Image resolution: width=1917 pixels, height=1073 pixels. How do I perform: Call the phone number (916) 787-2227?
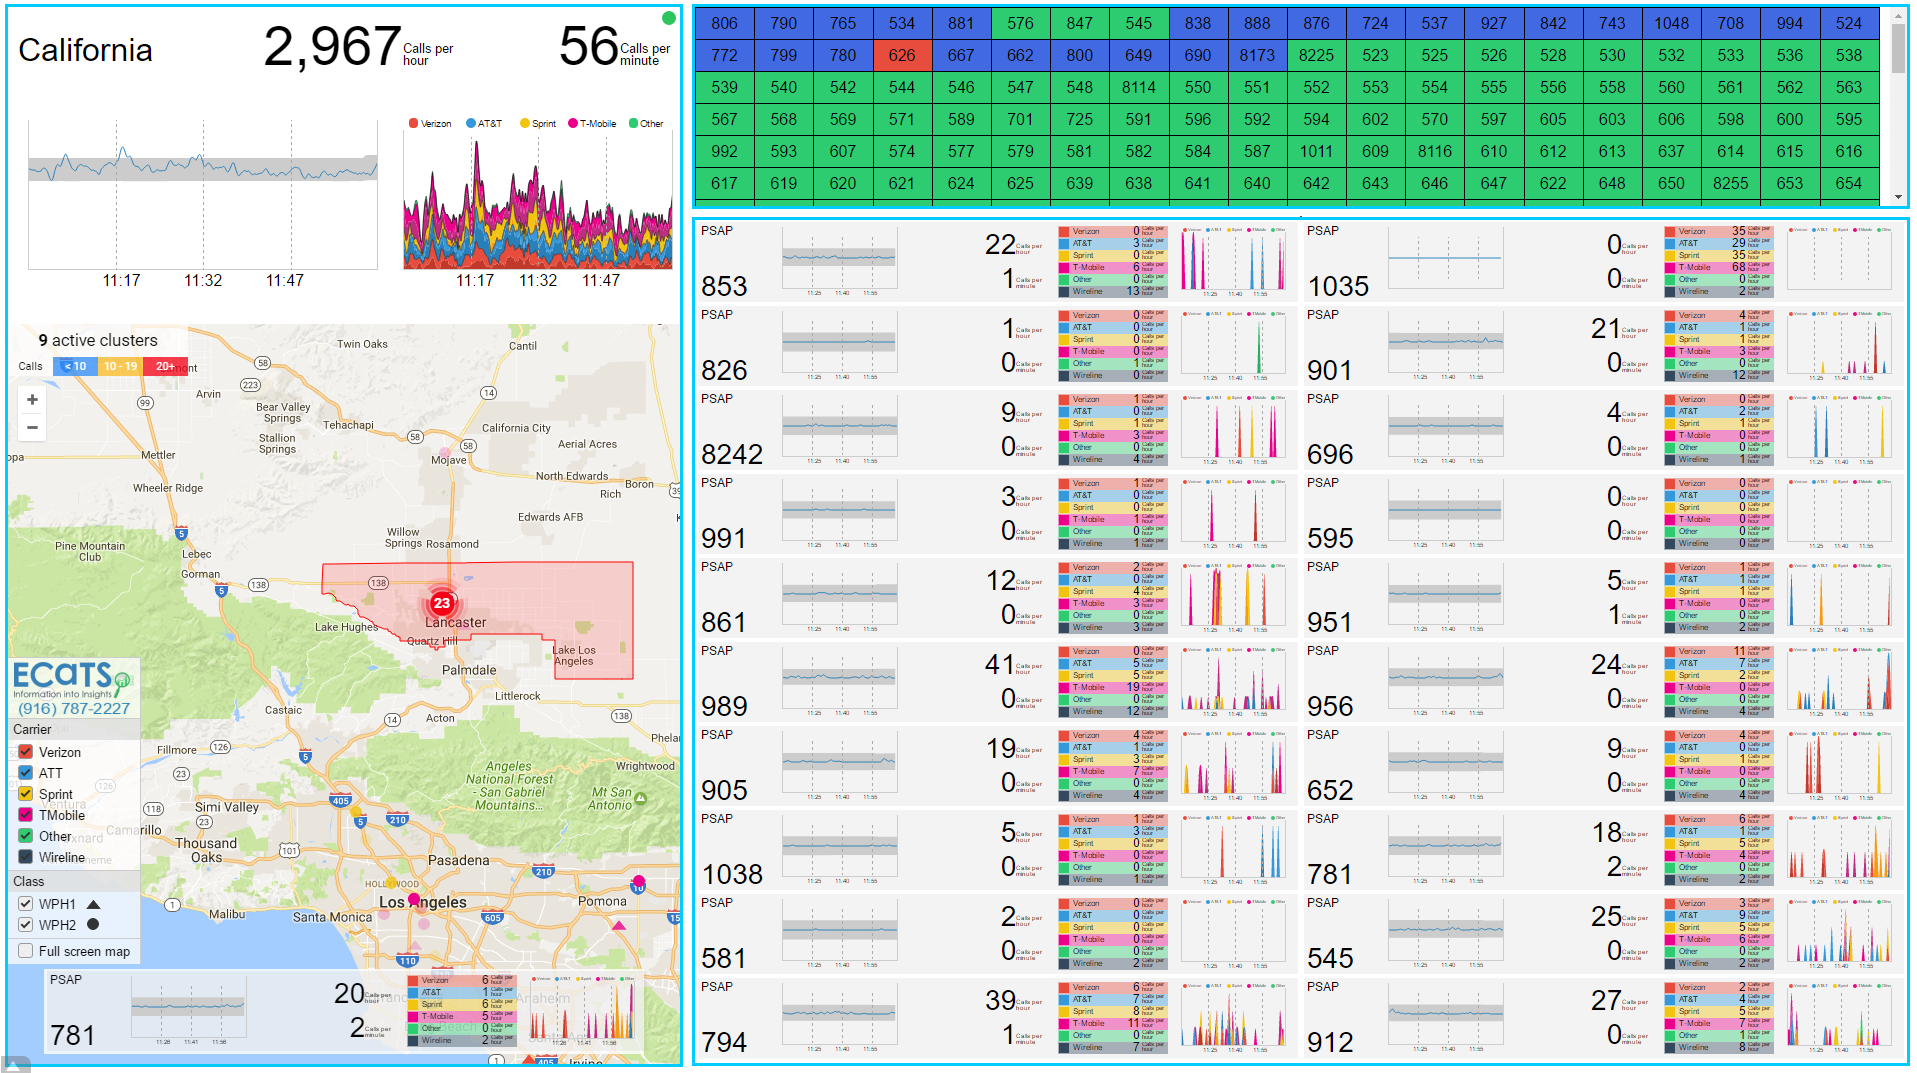pyautogui.click(x=72, y=708)
